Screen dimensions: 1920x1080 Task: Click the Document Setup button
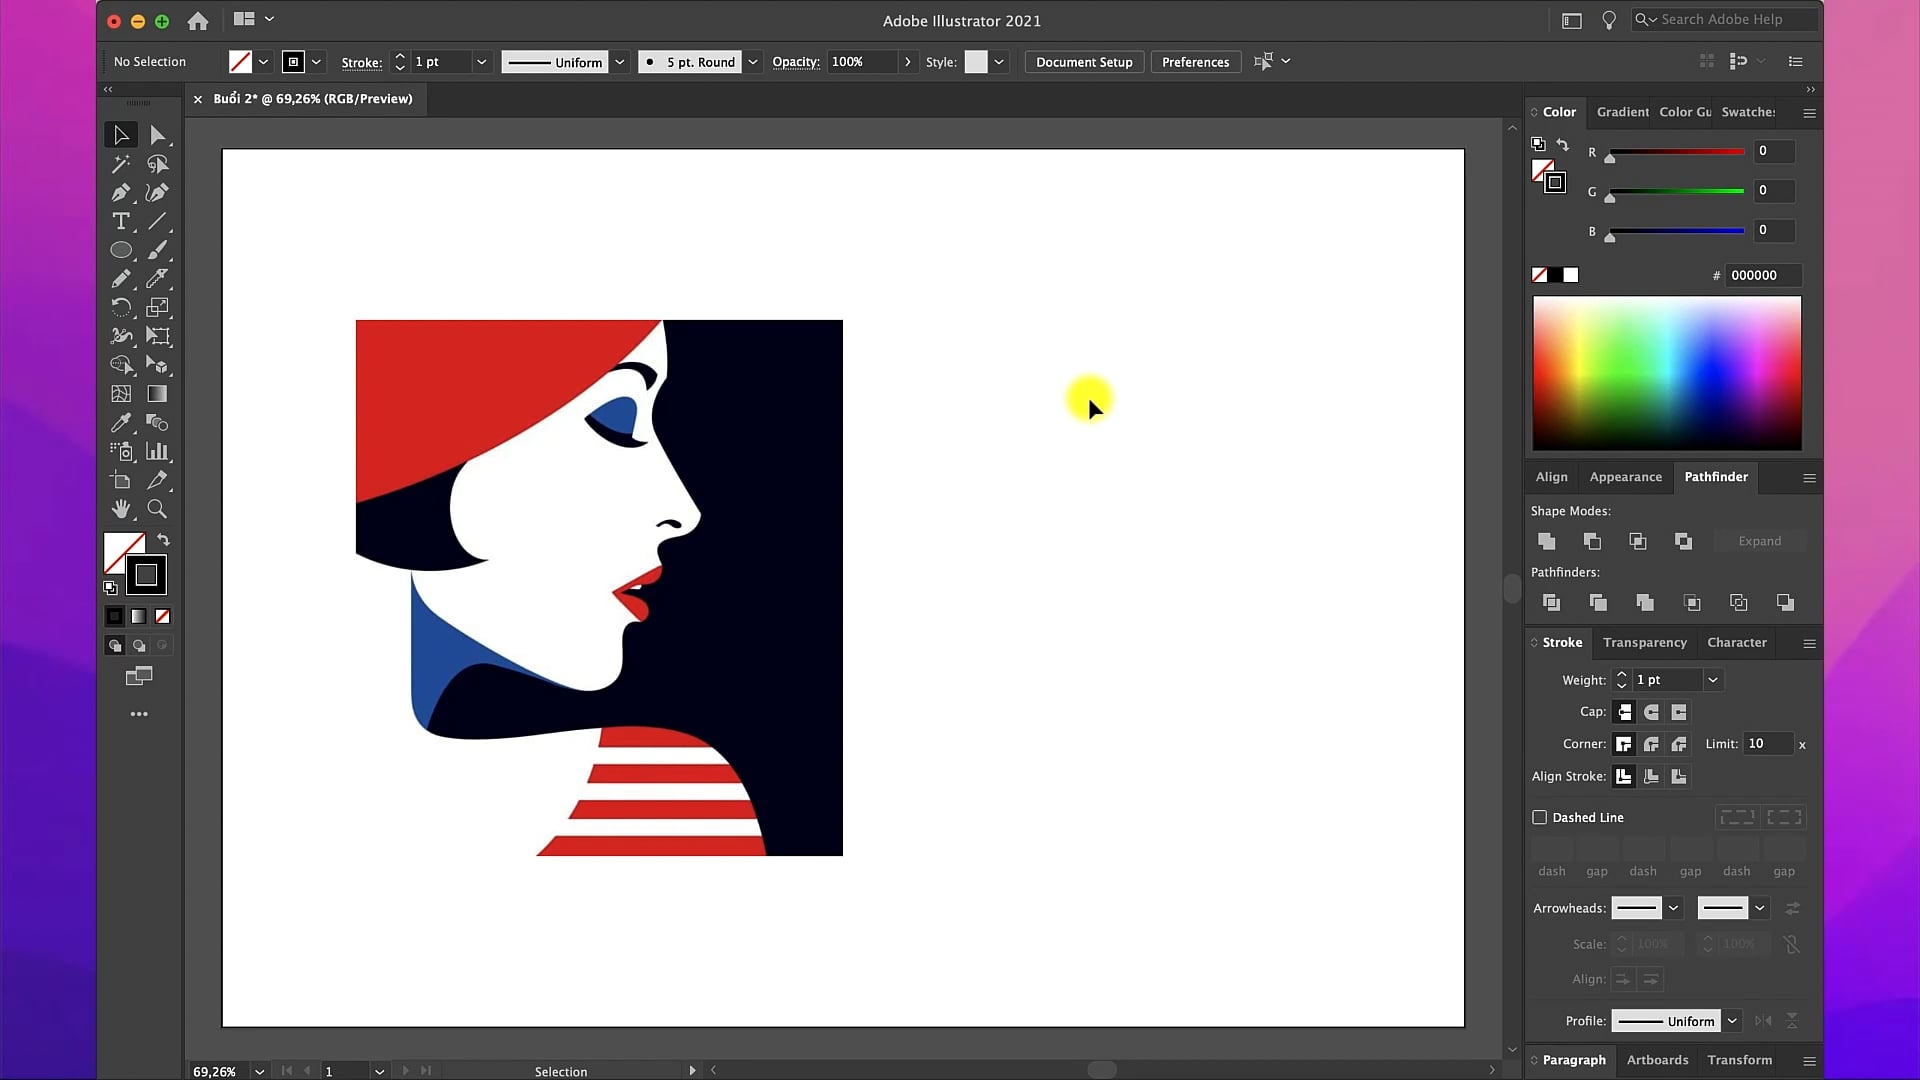pyautogui.click(x=1084, y=62)
